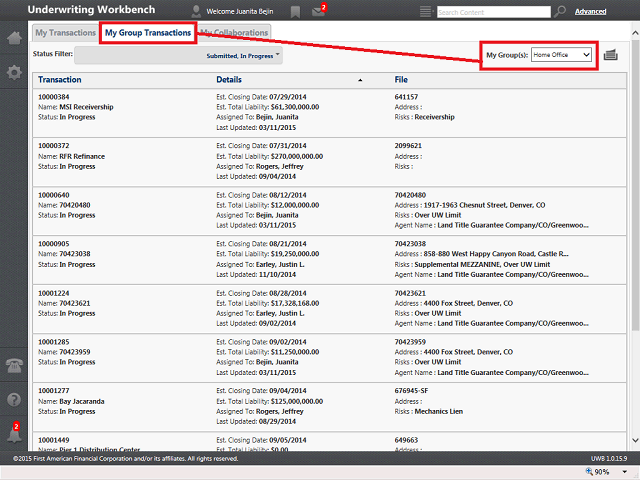Click the icon beside My Group(s) dropdown
Screen dimensions: 640x480
pyautogui.click(x=610, y=55)
